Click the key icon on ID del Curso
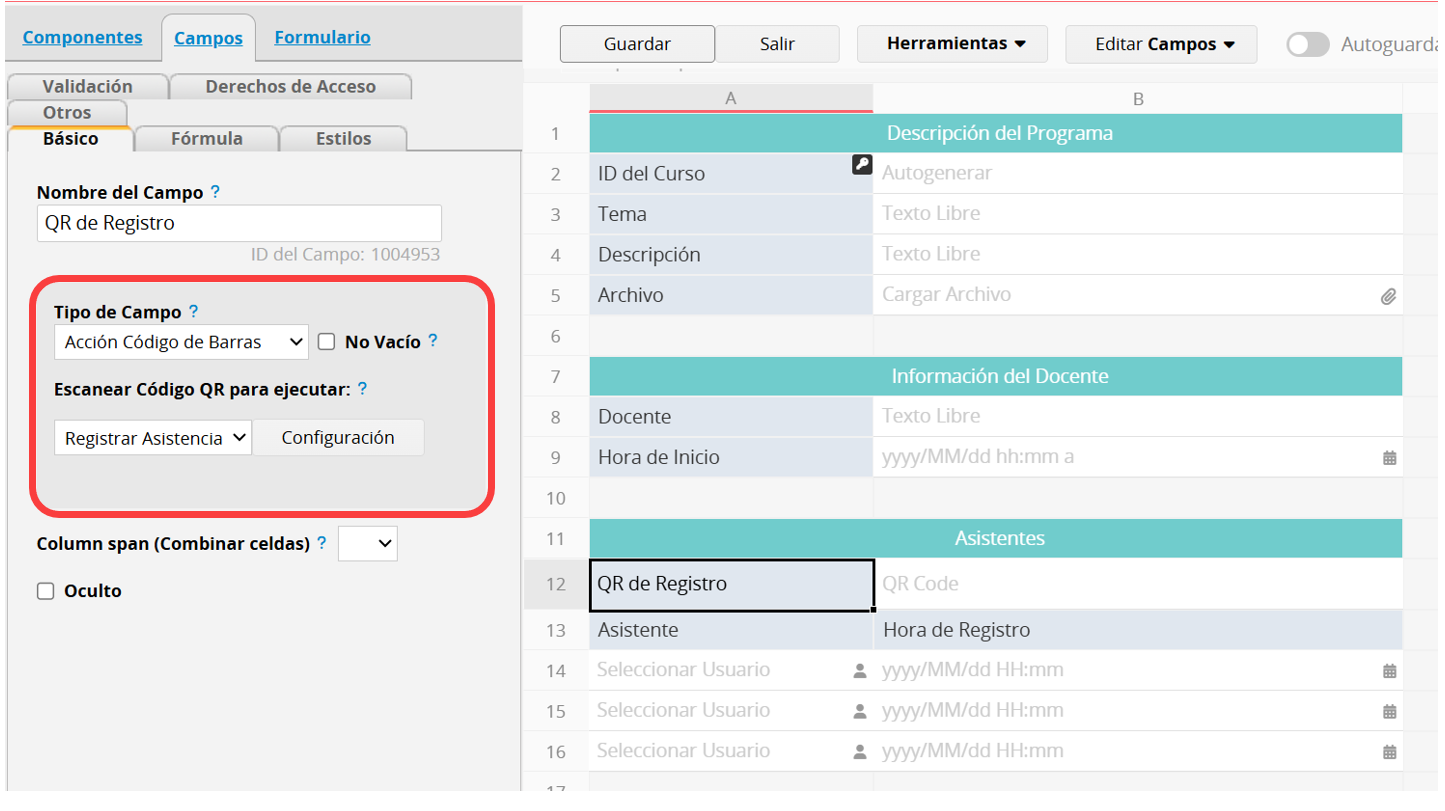 tap(861, 165)
